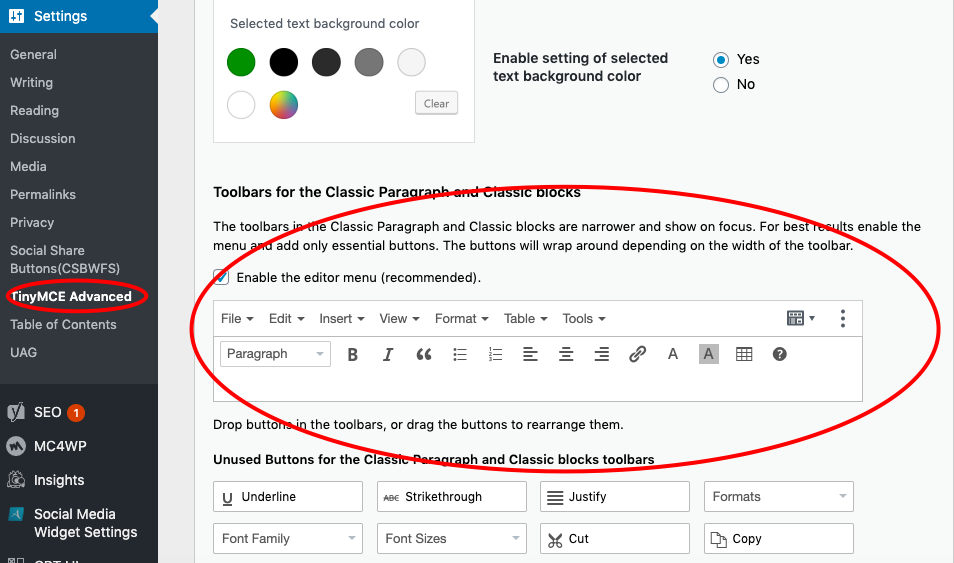Click the MC4WP icon in sidebar
The image size is (954, 563).
(16, 446)
